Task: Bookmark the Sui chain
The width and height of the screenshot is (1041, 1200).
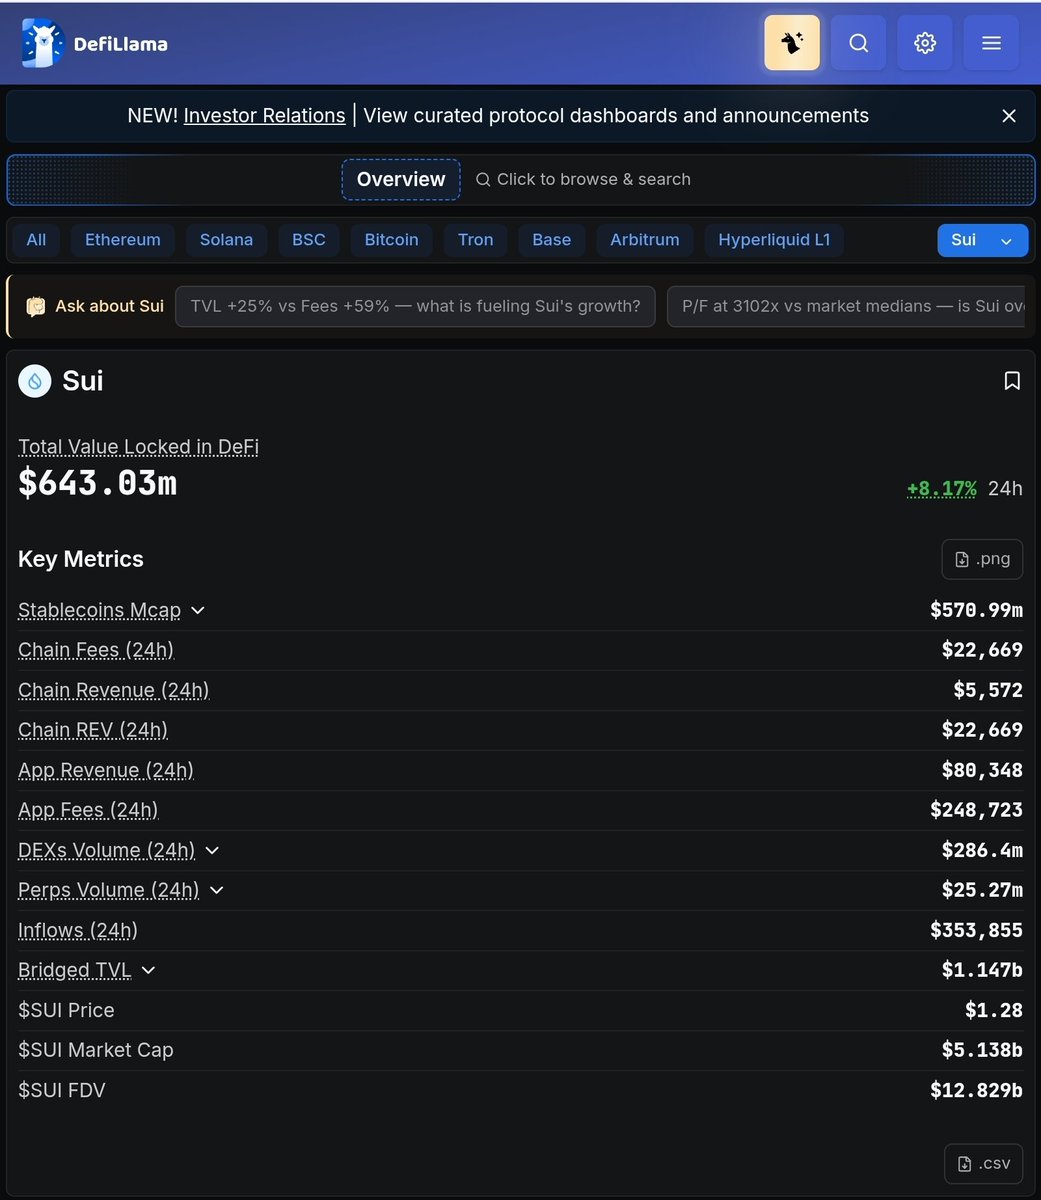Action: point(1012,381)
